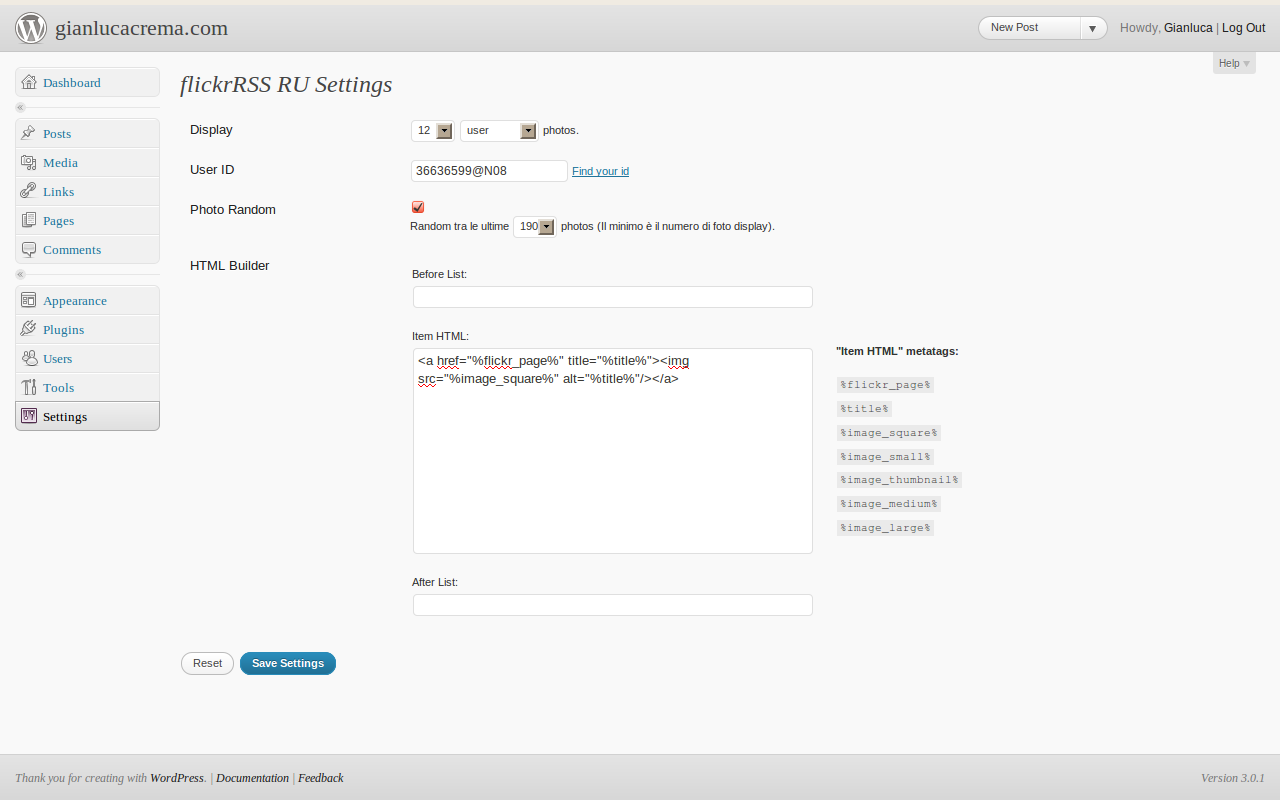Click the WordPress logo icon
This screenshot has height=800, width=1280.
[x=31, y=28]
